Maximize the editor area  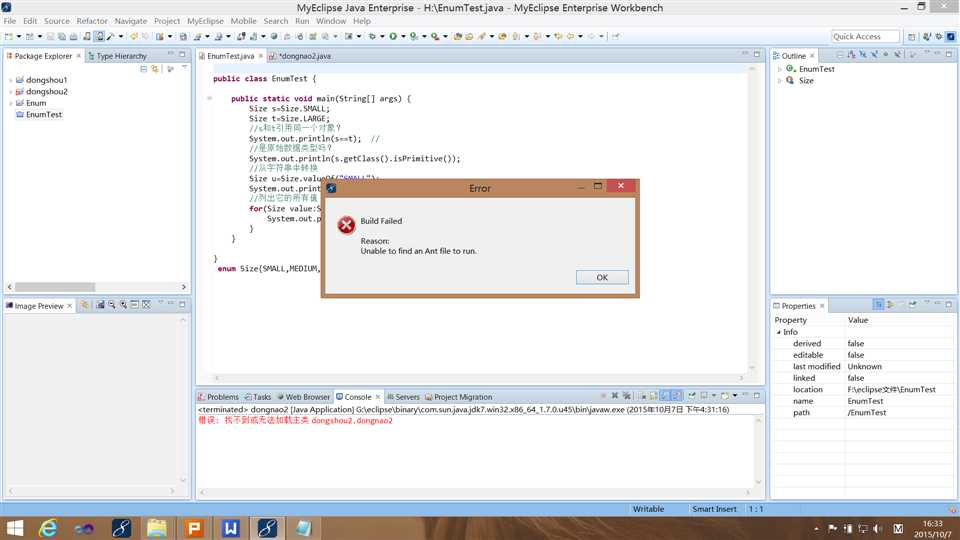(x=757, y=54)
